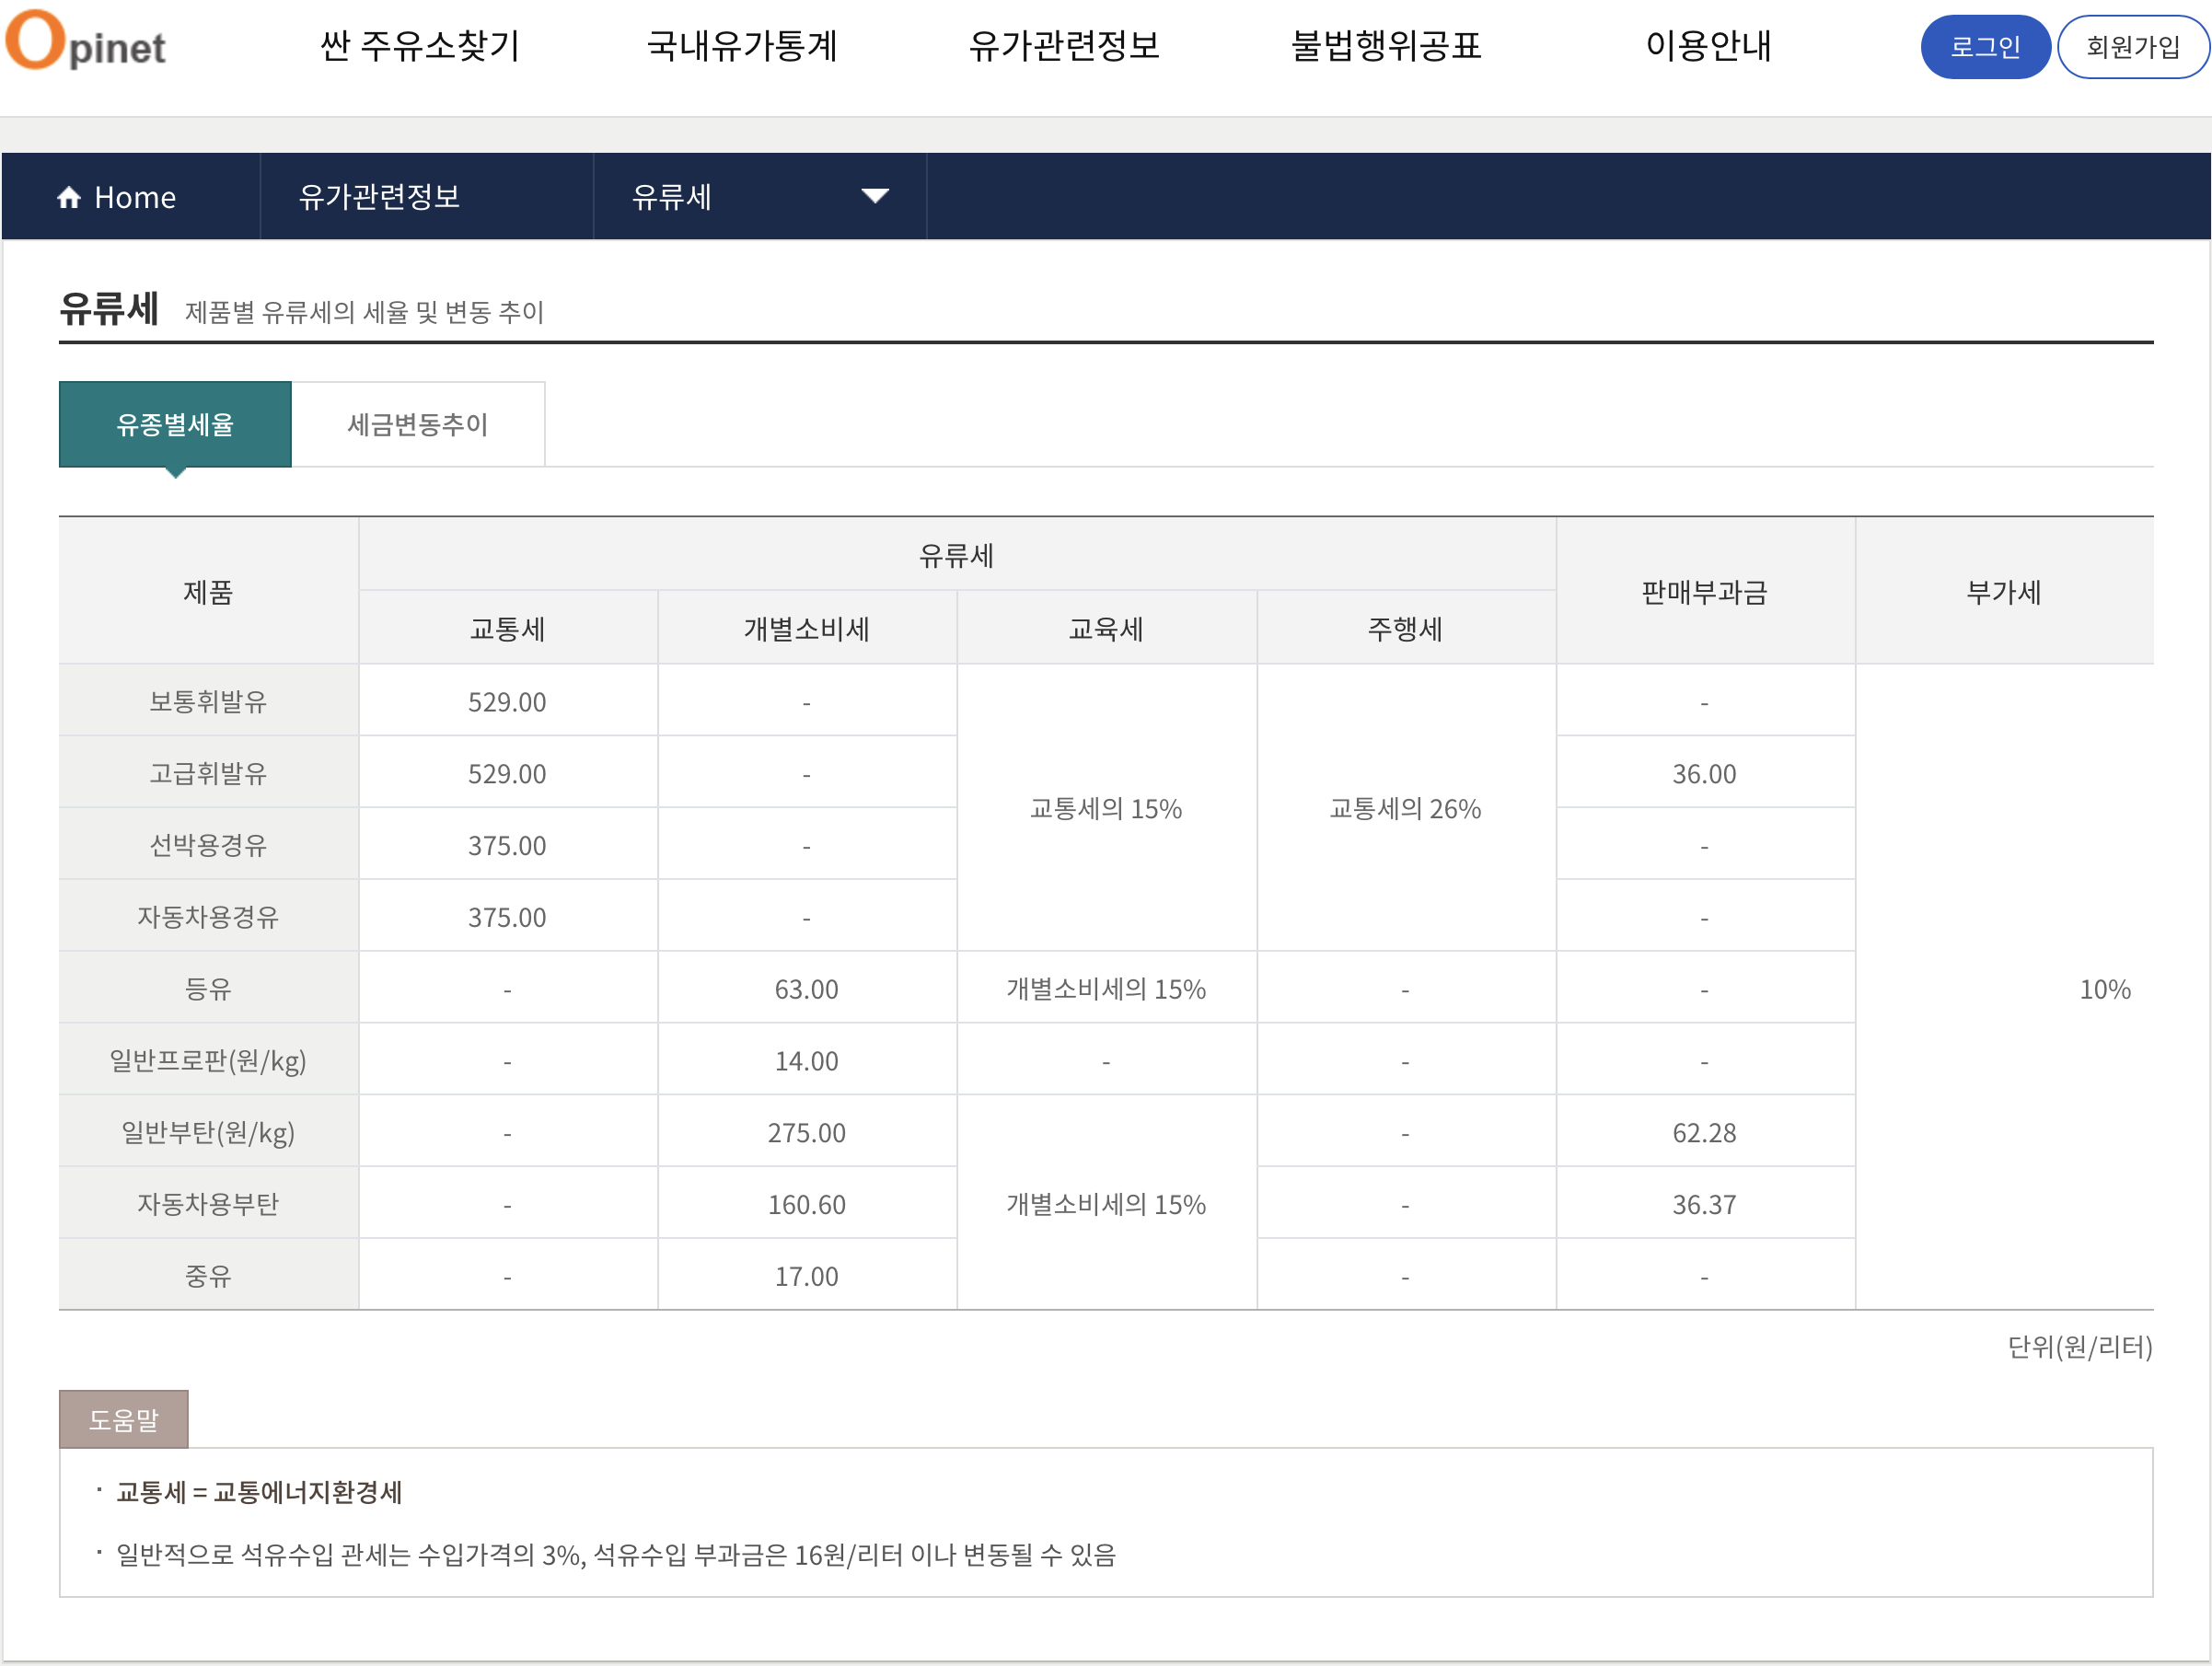Open 싼 주유소찾기 menu
This screenshot has height=1666, width=2212.
419,46
